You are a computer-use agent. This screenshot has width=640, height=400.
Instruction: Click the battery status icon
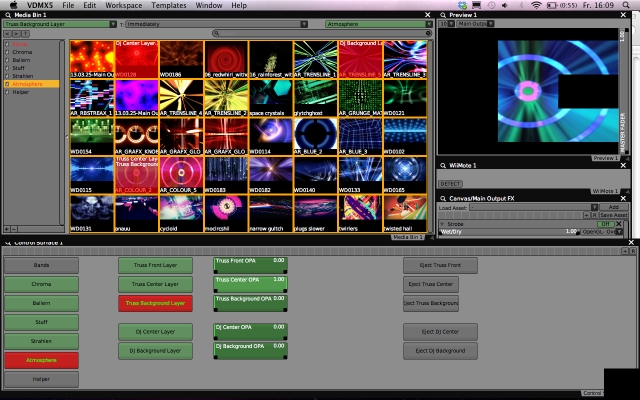pos(552,5)
